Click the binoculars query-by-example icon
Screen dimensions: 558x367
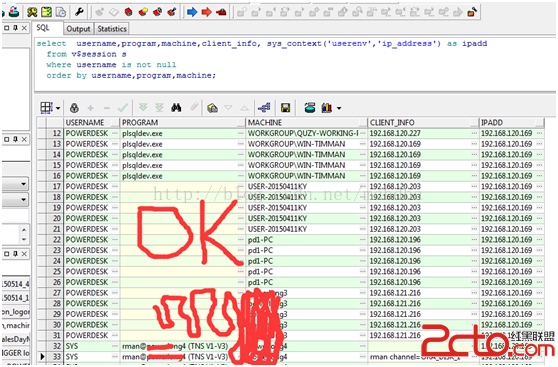pyautogui.click(x=176, y=108)
